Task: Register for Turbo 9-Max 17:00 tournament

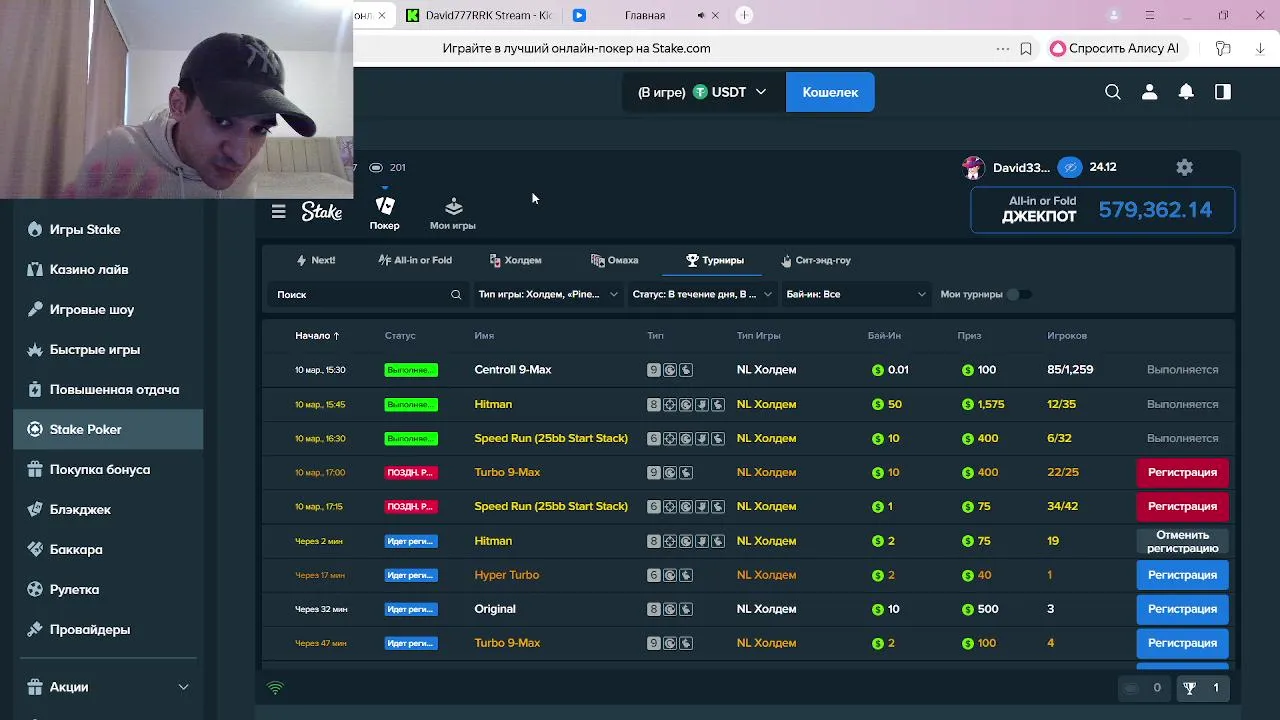Action: click(x=1182, y=472)
